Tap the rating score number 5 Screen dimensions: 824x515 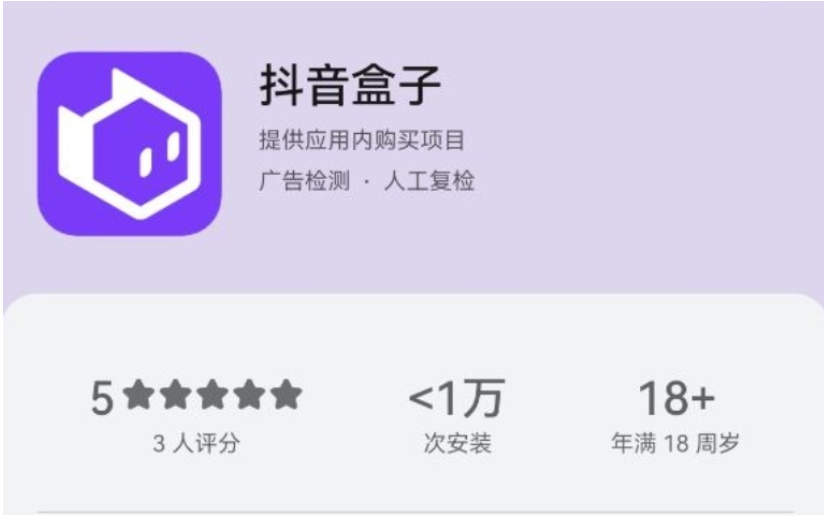(102, 398)
